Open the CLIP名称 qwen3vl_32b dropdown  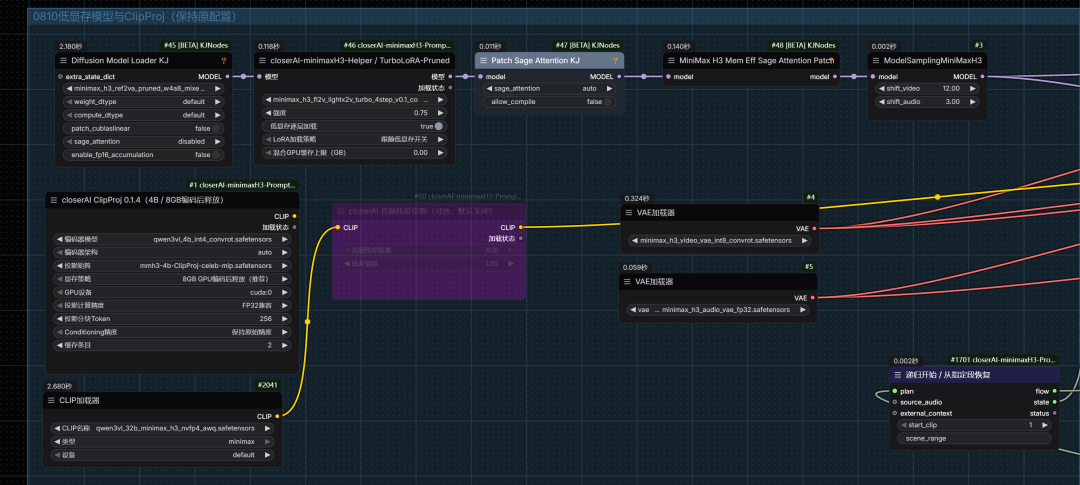(x=163, y=428)
